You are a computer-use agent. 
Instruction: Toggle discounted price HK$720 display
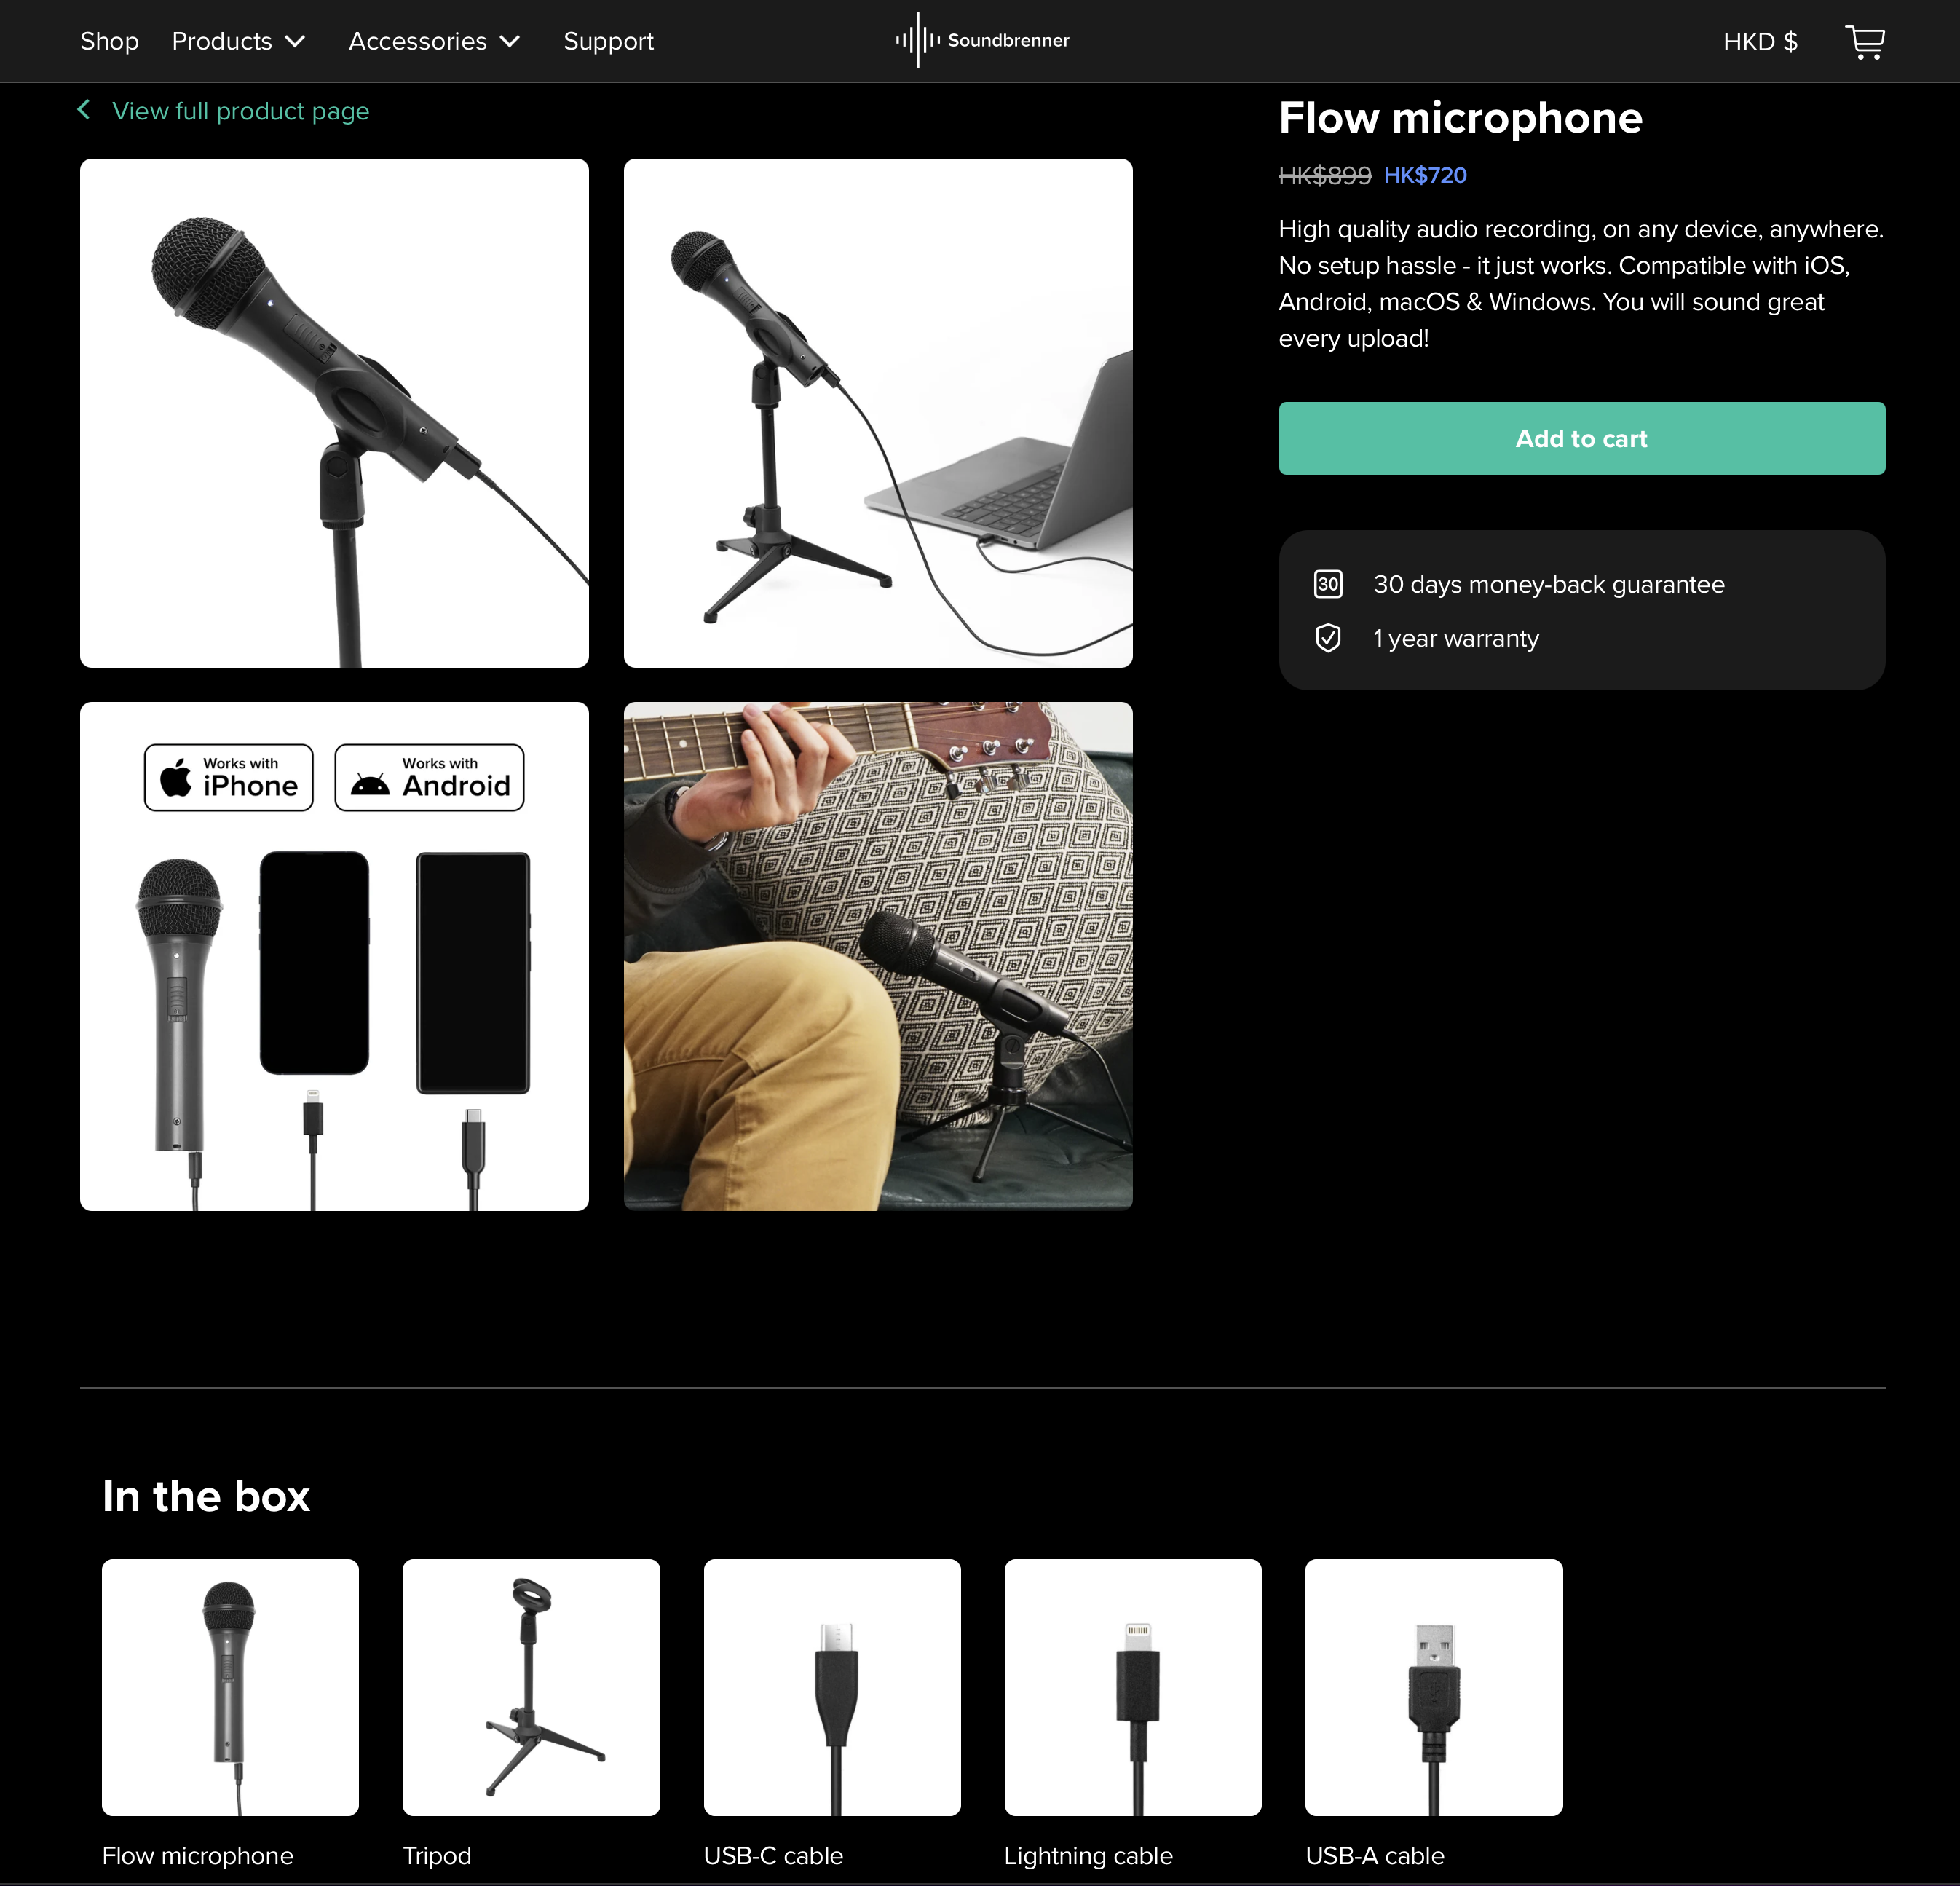pos(1425,175)
